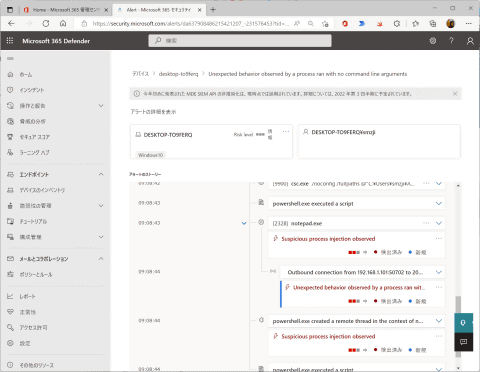The width and height of the screenshot is (480, 372).
Task: Expand the Outbound connection from 192.168.1.101 row
Action: [x=439, y=272]
